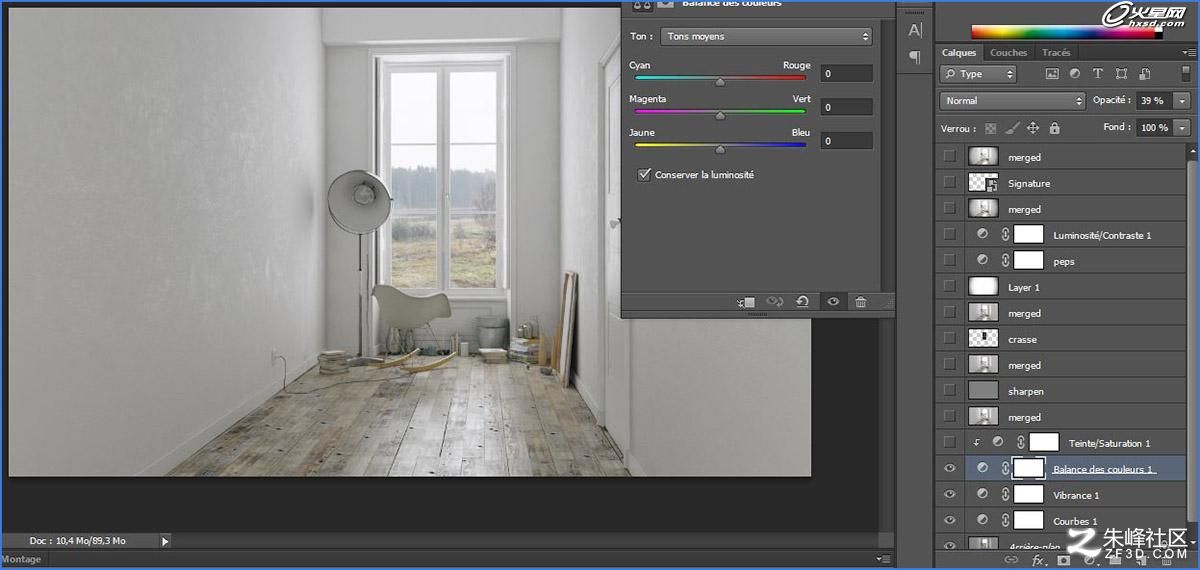
Task: Show the Teinte/Saturation 1 layer
Action: (x=950, y=442)
